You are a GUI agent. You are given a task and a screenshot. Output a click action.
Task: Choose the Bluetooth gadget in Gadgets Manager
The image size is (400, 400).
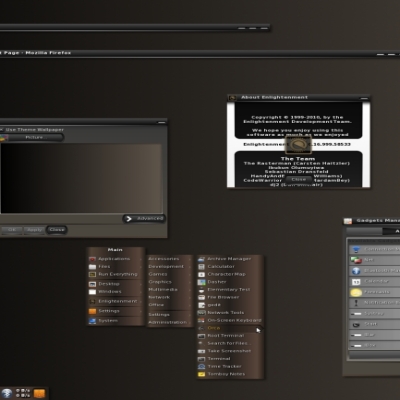(x=374, y=271)
